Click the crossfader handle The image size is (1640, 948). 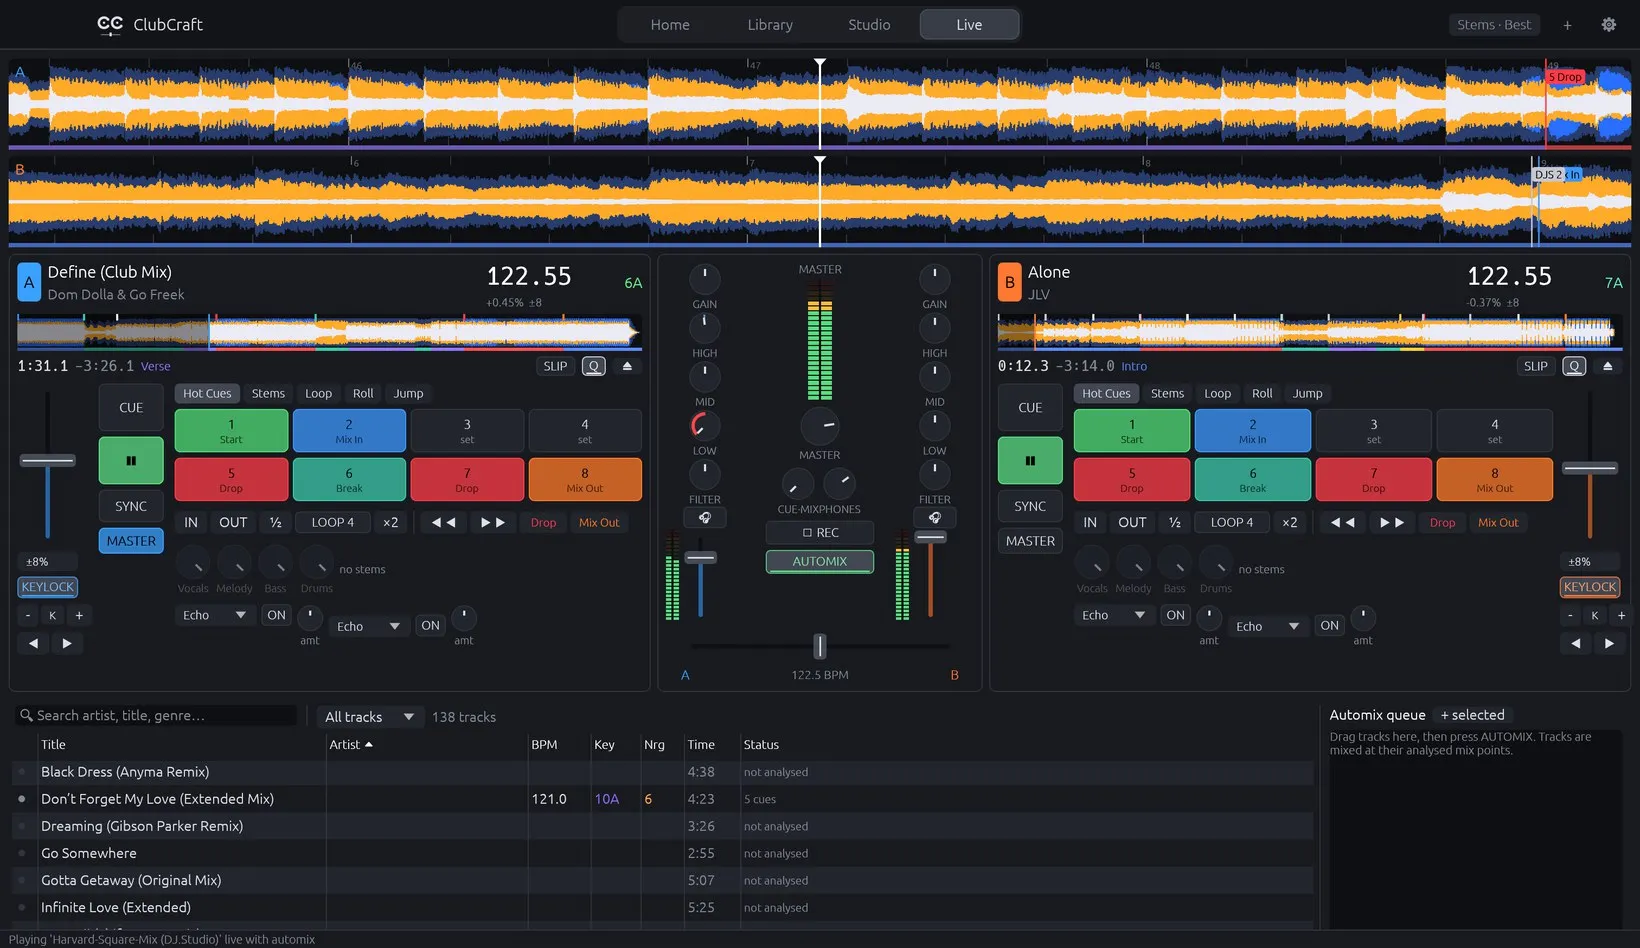[x=820, y=646]
